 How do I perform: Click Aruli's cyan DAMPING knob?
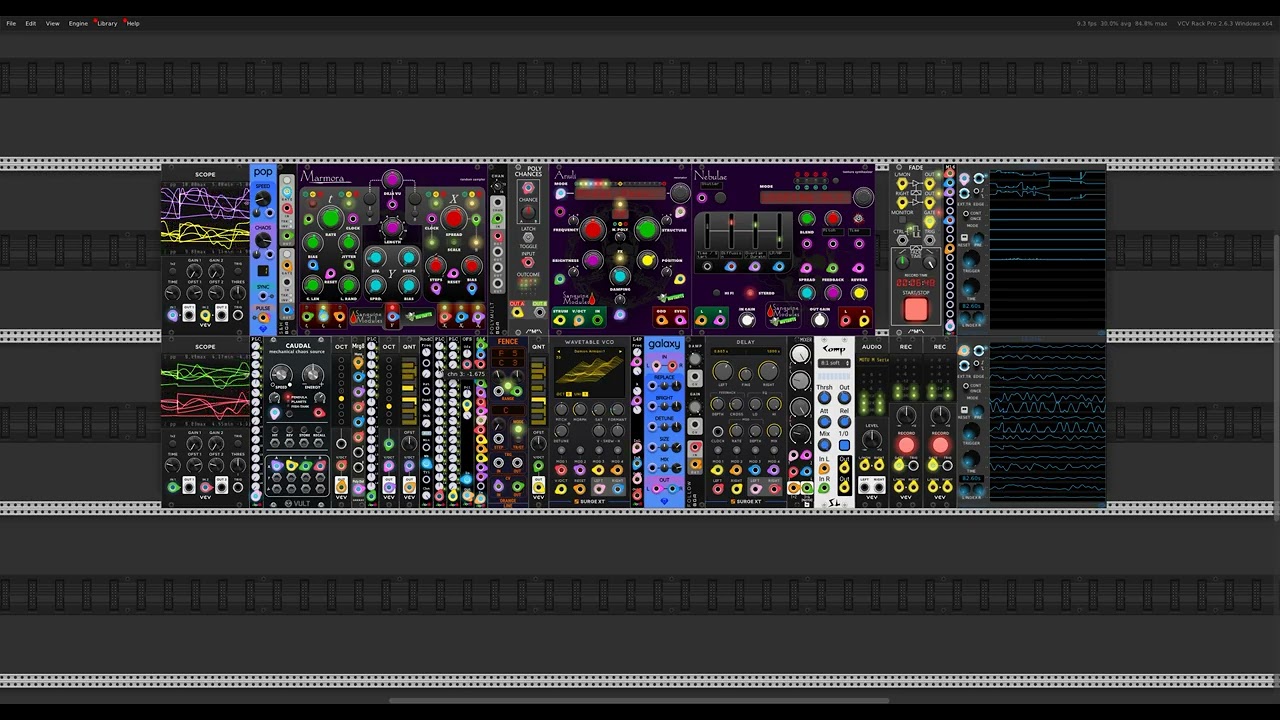[620, 276]
